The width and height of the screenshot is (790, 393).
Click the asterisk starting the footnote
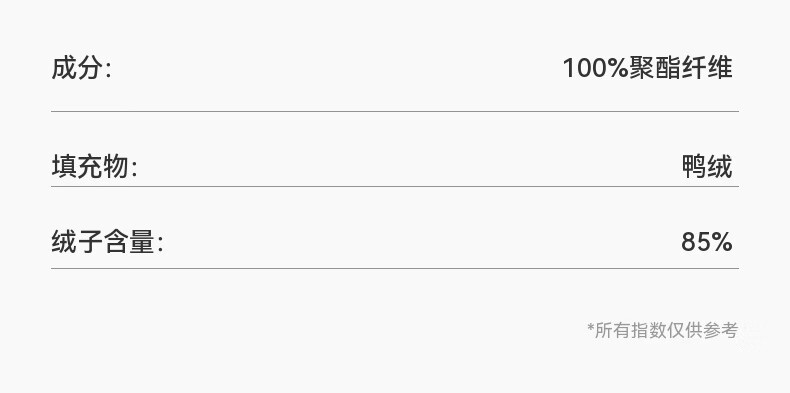590,328
